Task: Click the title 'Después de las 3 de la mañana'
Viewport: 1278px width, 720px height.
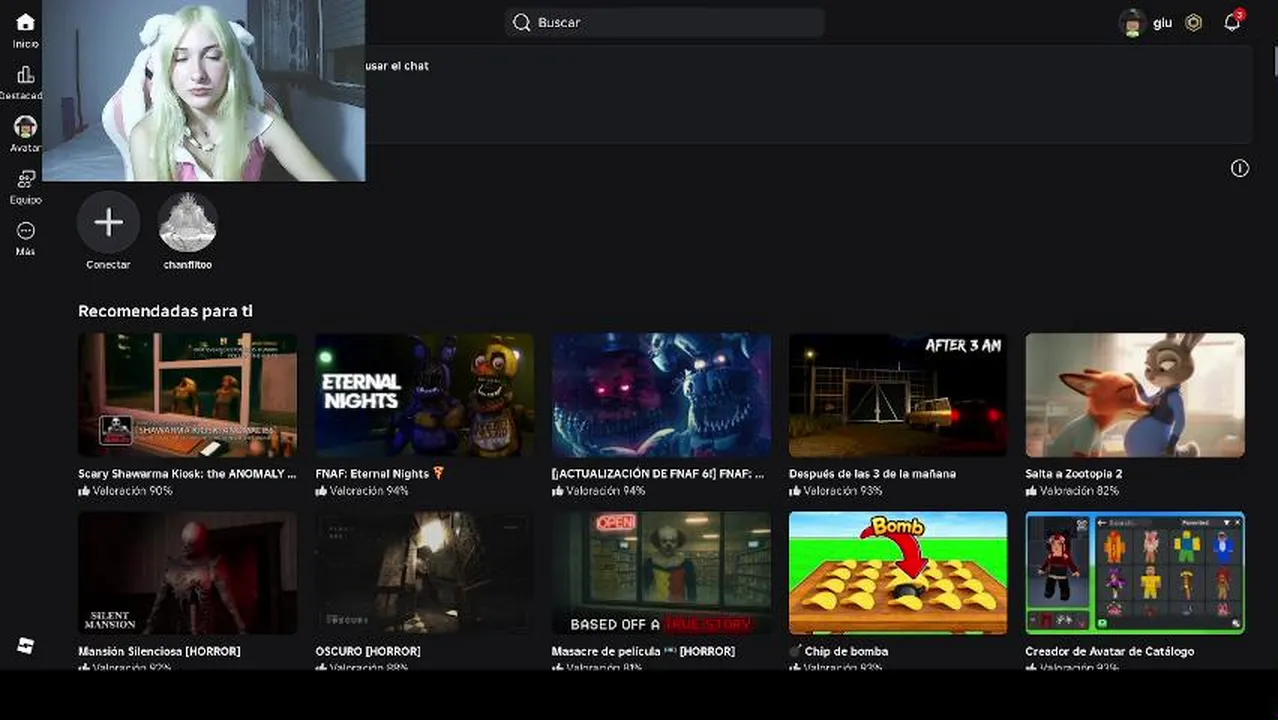Action: [x=872, y=474]
